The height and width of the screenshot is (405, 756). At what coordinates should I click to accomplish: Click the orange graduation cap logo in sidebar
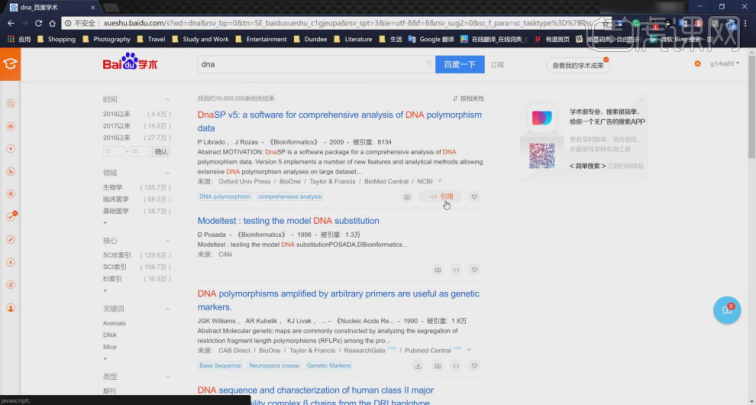click(10, 64)
